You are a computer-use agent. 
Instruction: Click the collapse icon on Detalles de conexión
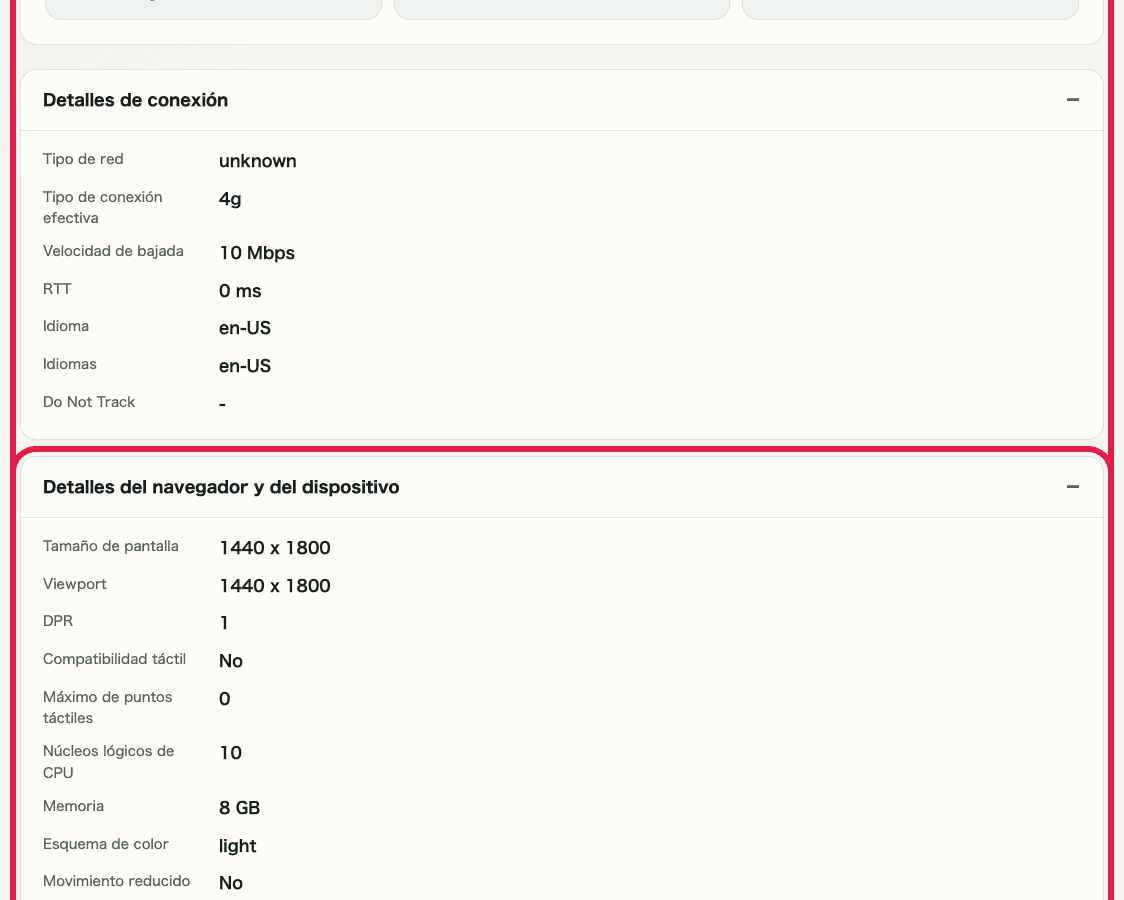tap(1073, 100)
